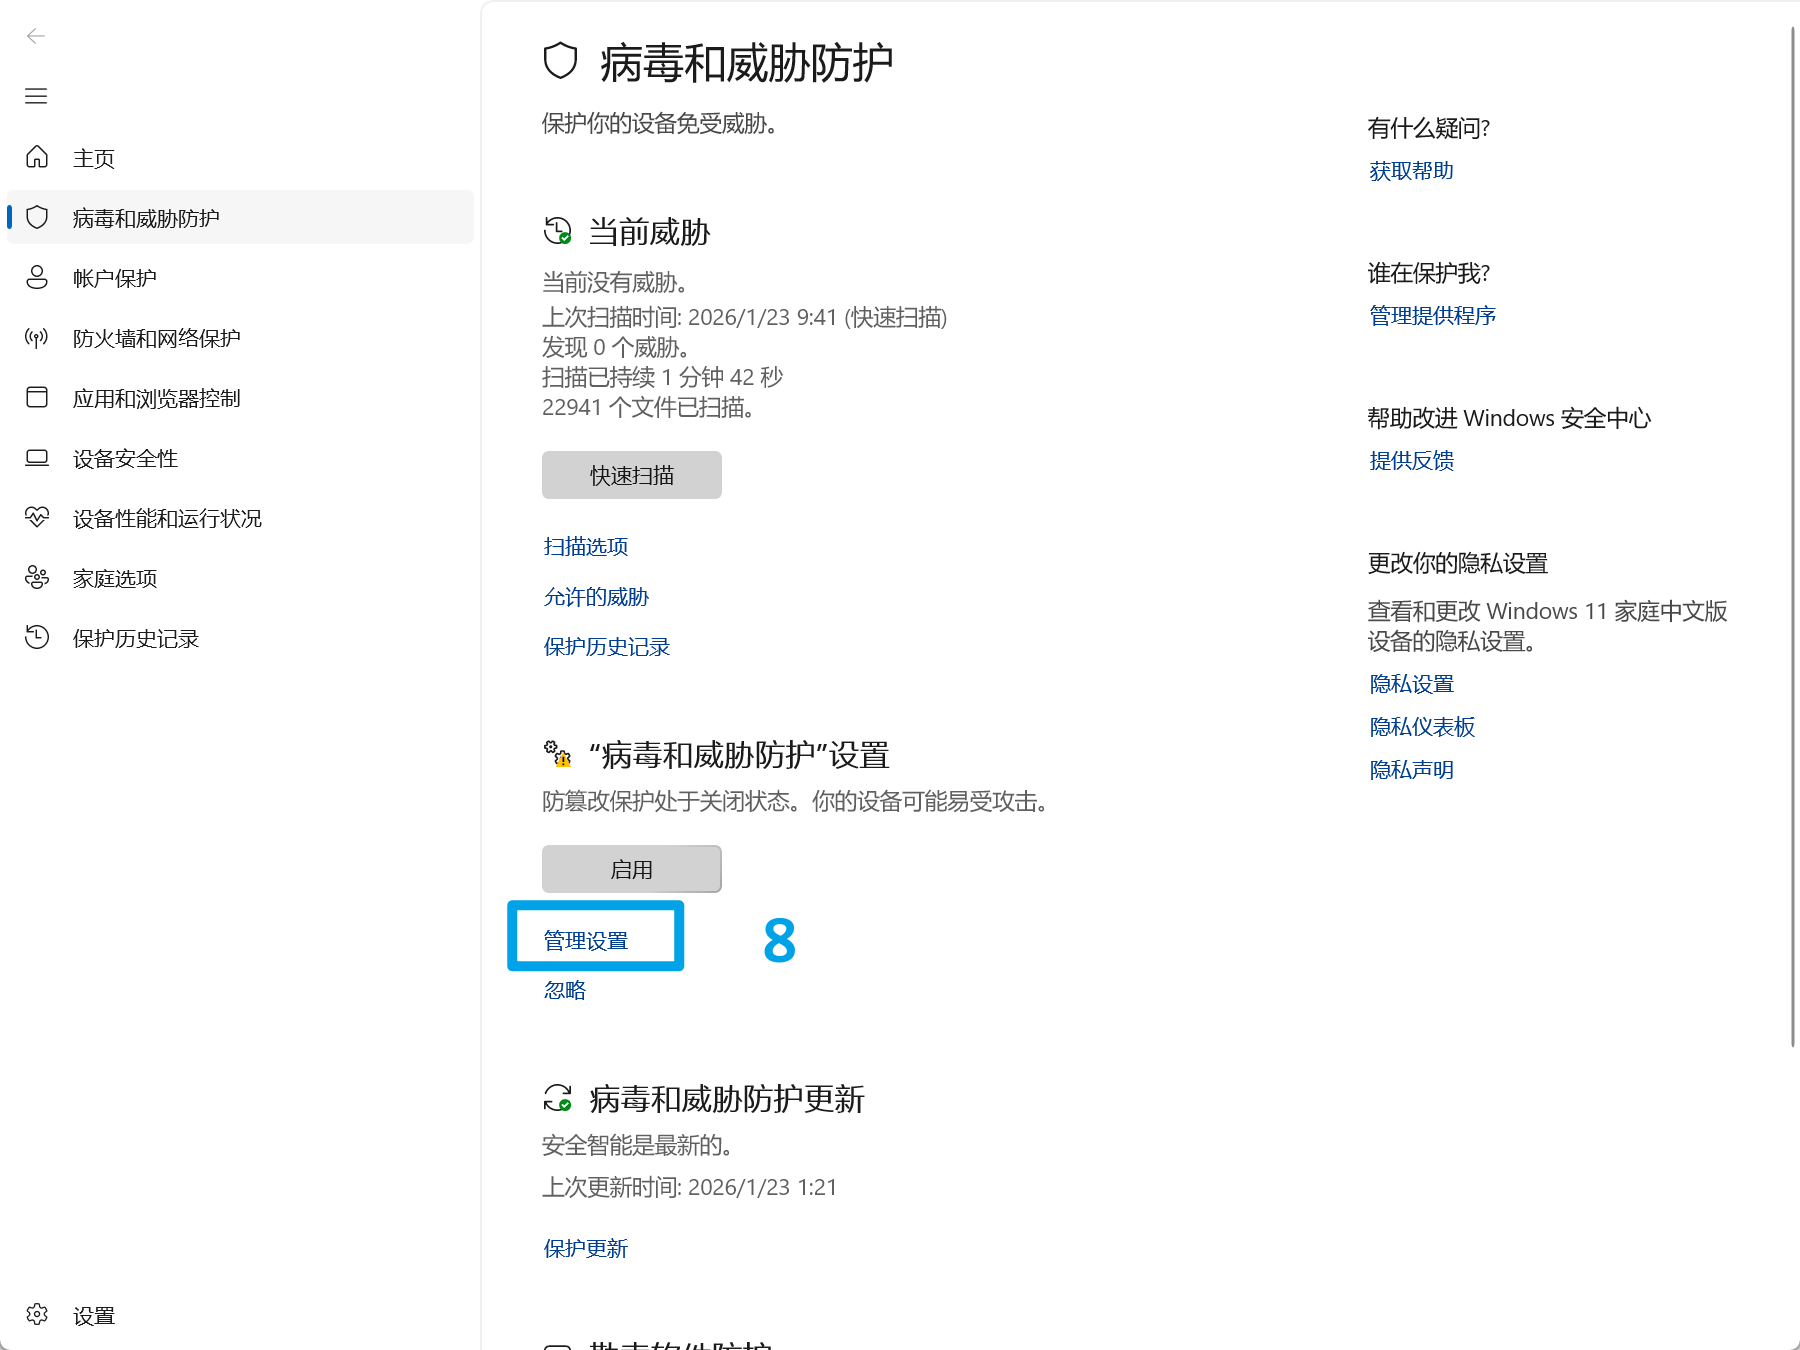Click the refresh icon beside 病毒和威胁防护更新
The width and height of the screenshot is (1800, 1350).
[558, 1098]
